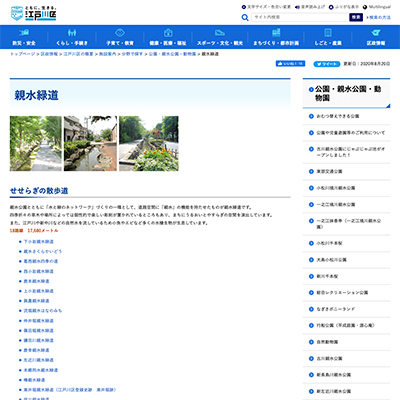
Task: Open the 防災・安全 disaster safety icon
Action: (x=24, y=33)
